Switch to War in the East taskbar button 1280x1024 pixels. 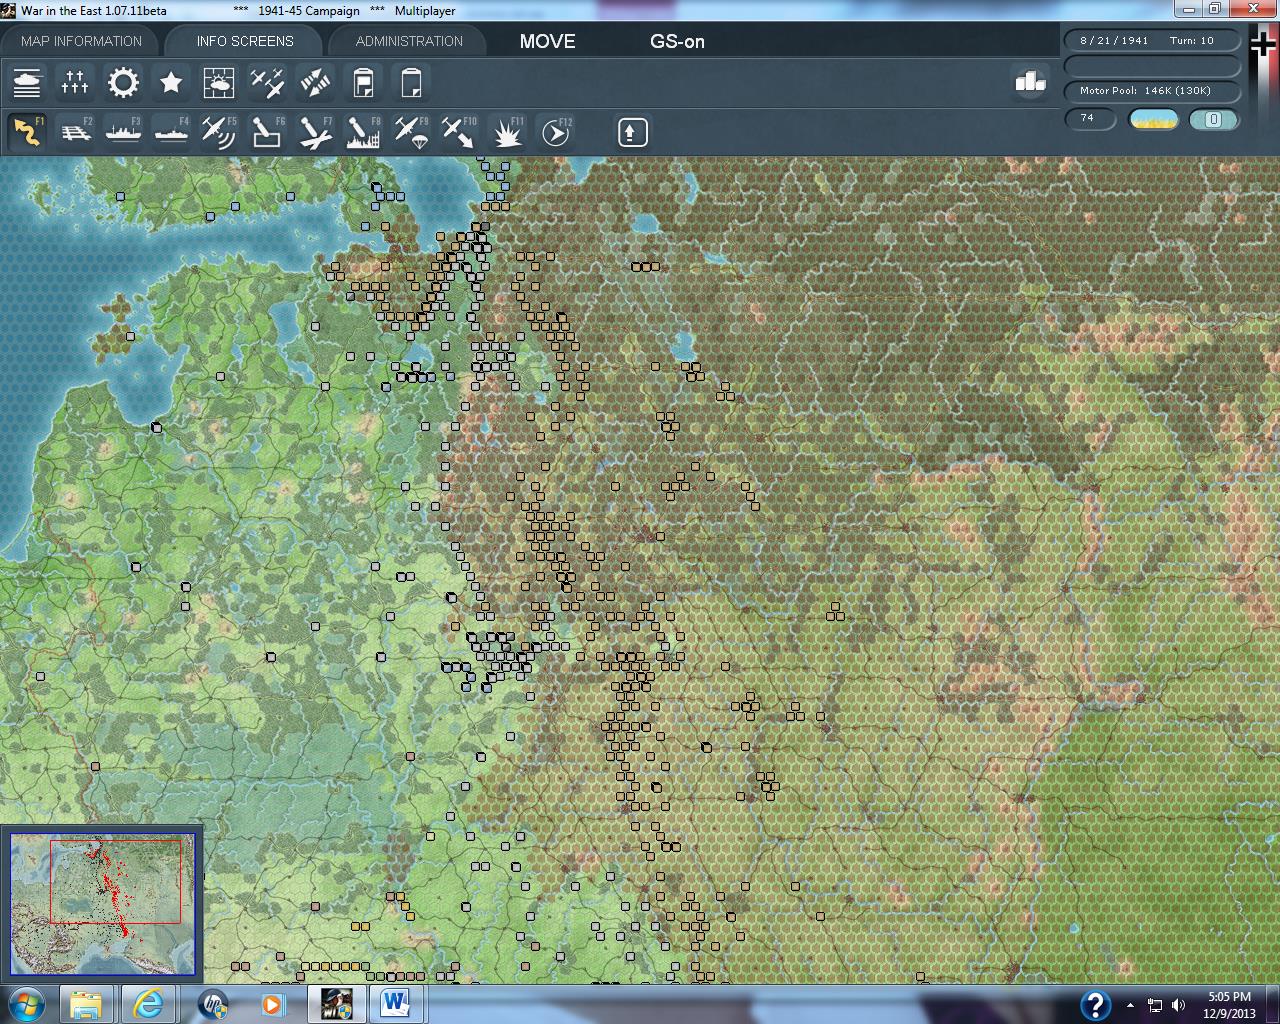pos(335,1004)
